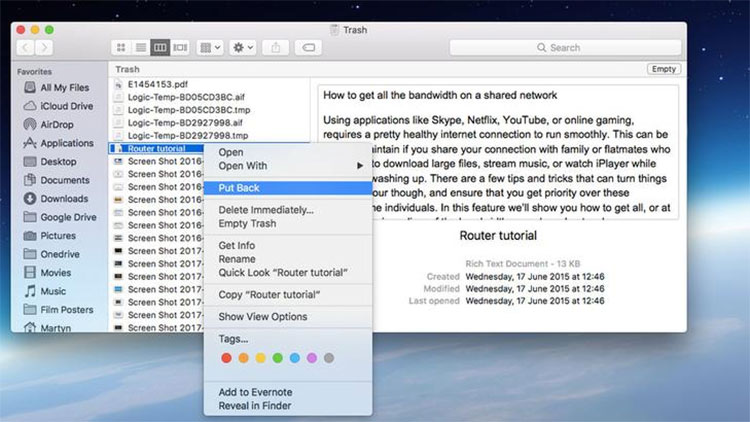Expand the Open With submenu

[x=287, y=166]
